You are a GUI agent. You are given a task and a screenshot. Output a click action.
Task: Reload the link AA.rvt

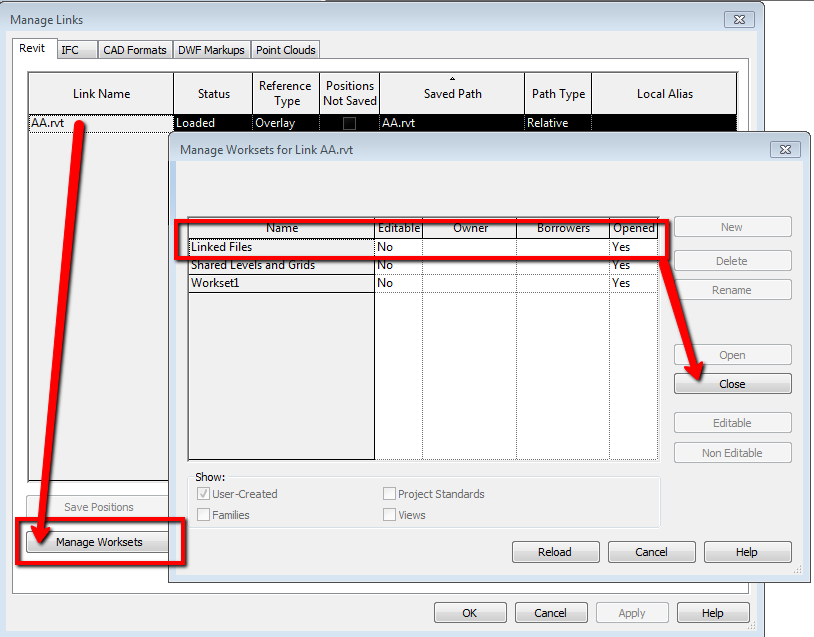[x=555, y=551]
